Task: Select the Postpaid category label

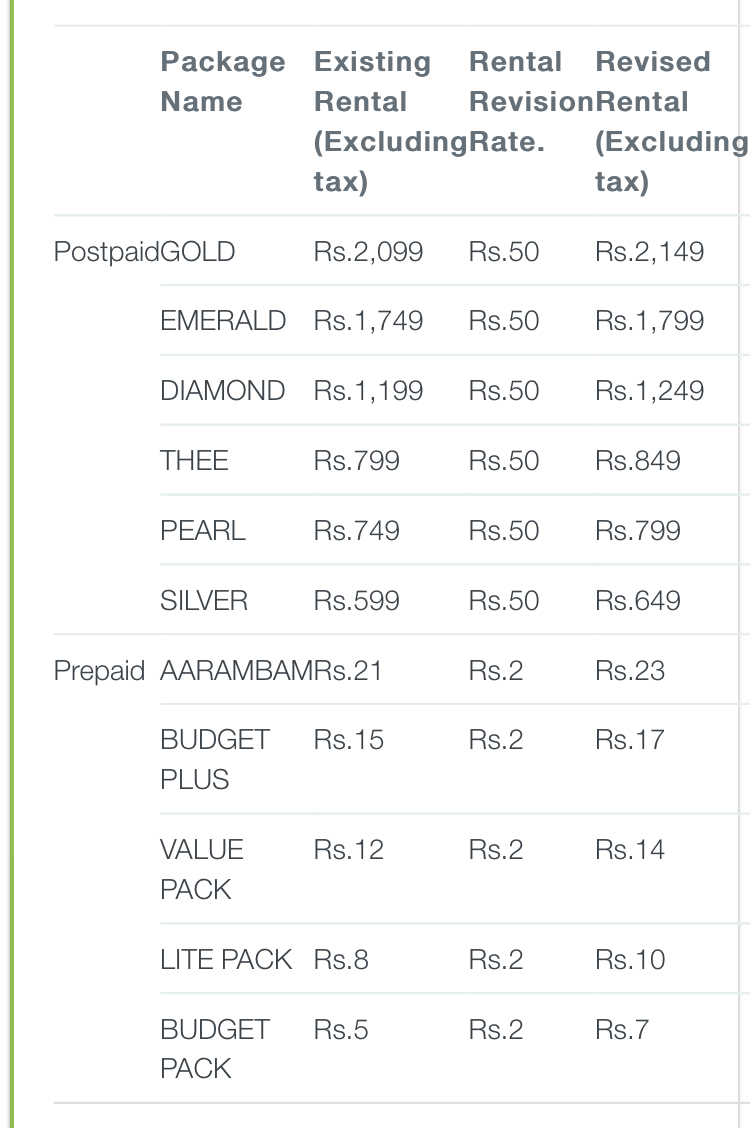Action: 106,252
